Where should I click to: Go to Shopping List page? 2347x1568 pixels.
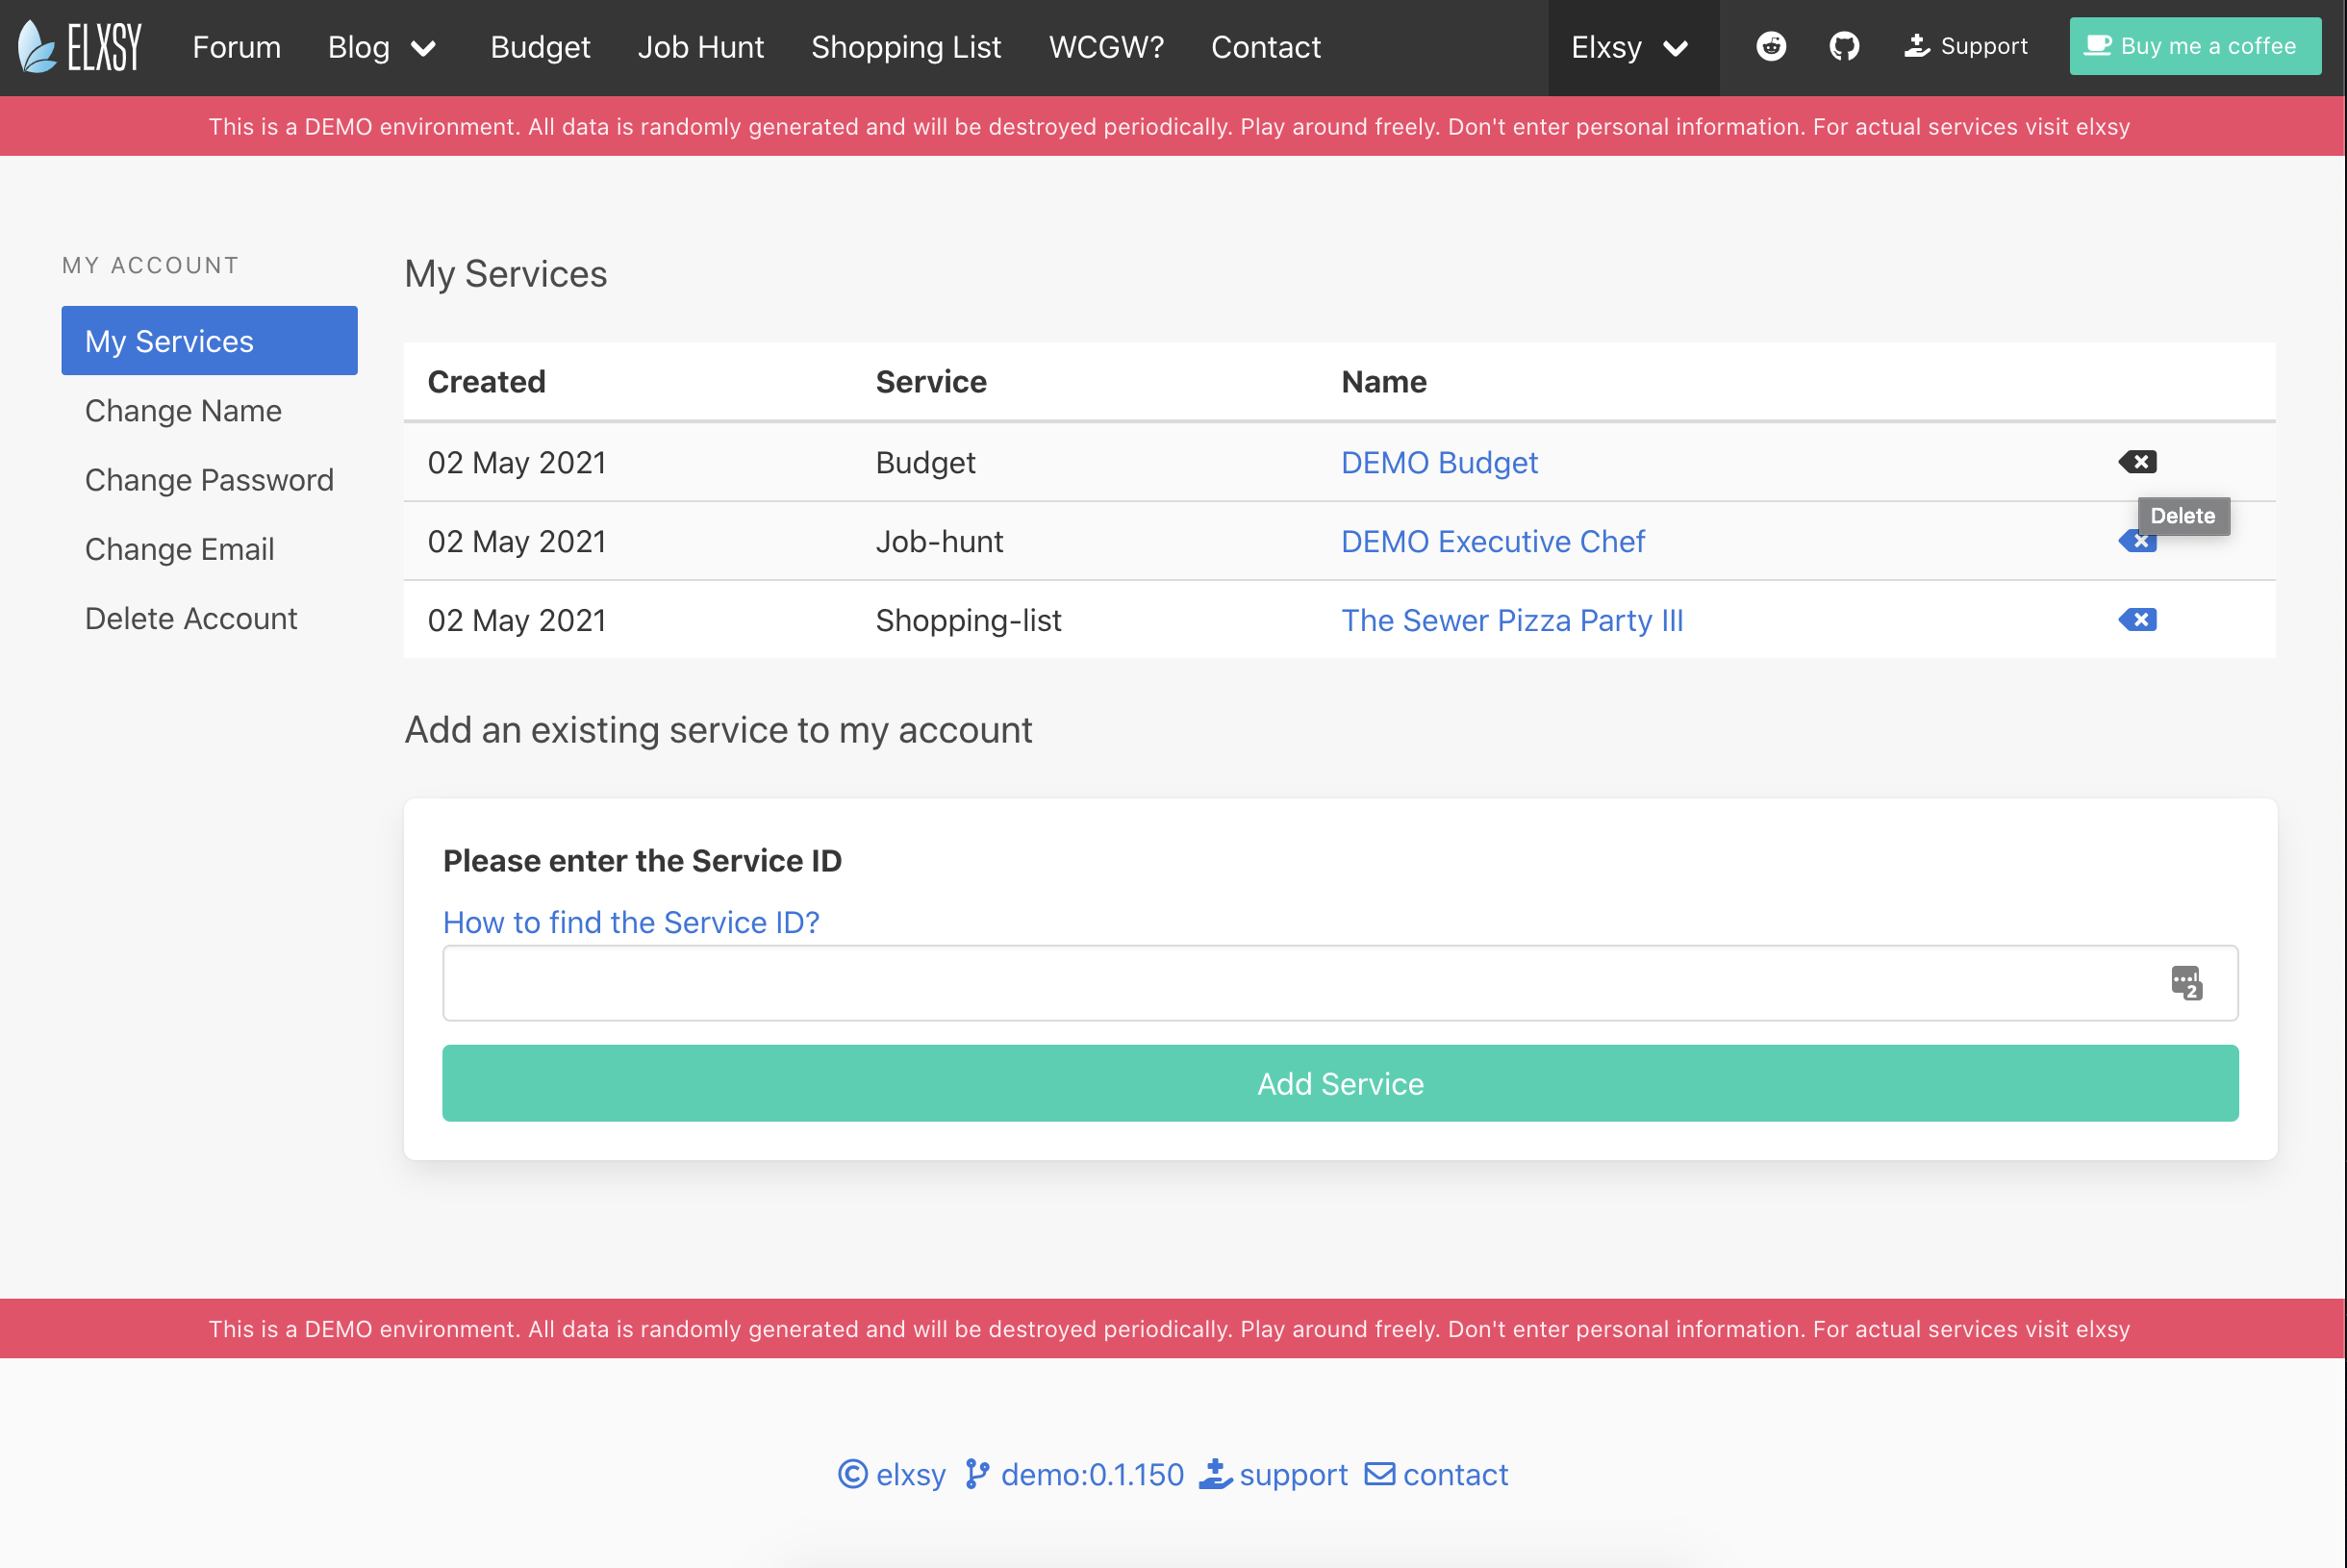[x=905, y=47]
